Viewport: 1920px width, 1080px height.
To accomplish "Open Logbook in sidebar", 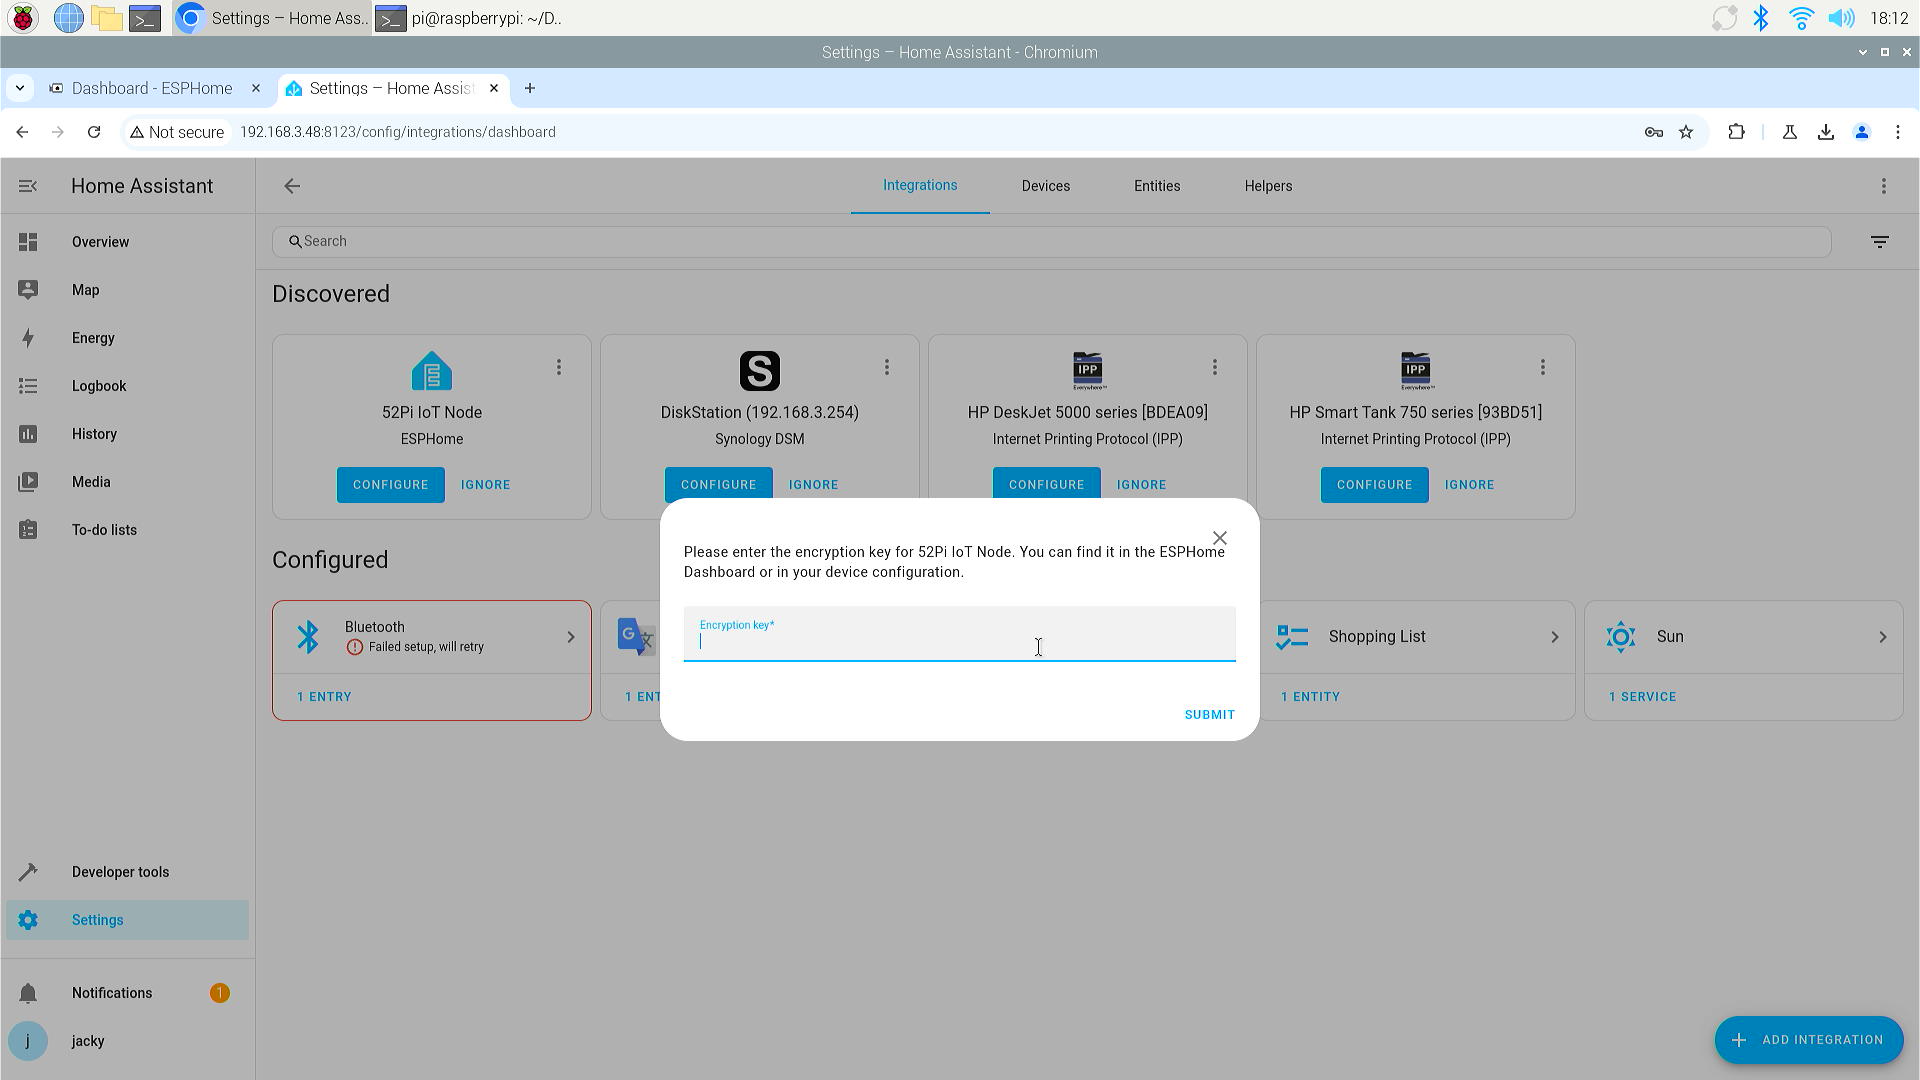I will click(127, 386).
